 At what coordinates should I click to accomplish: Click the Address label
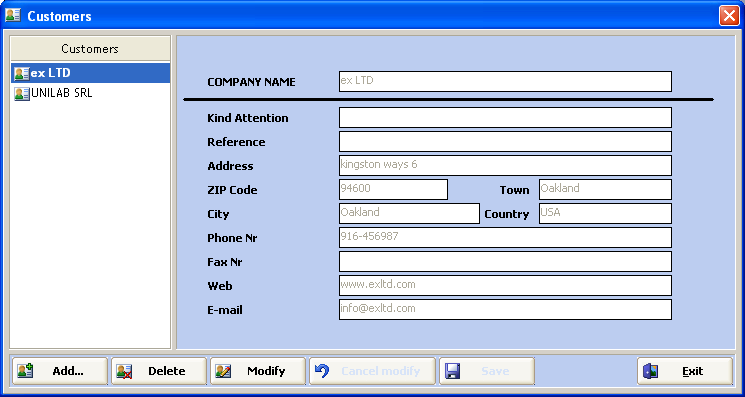coord(230,166)
